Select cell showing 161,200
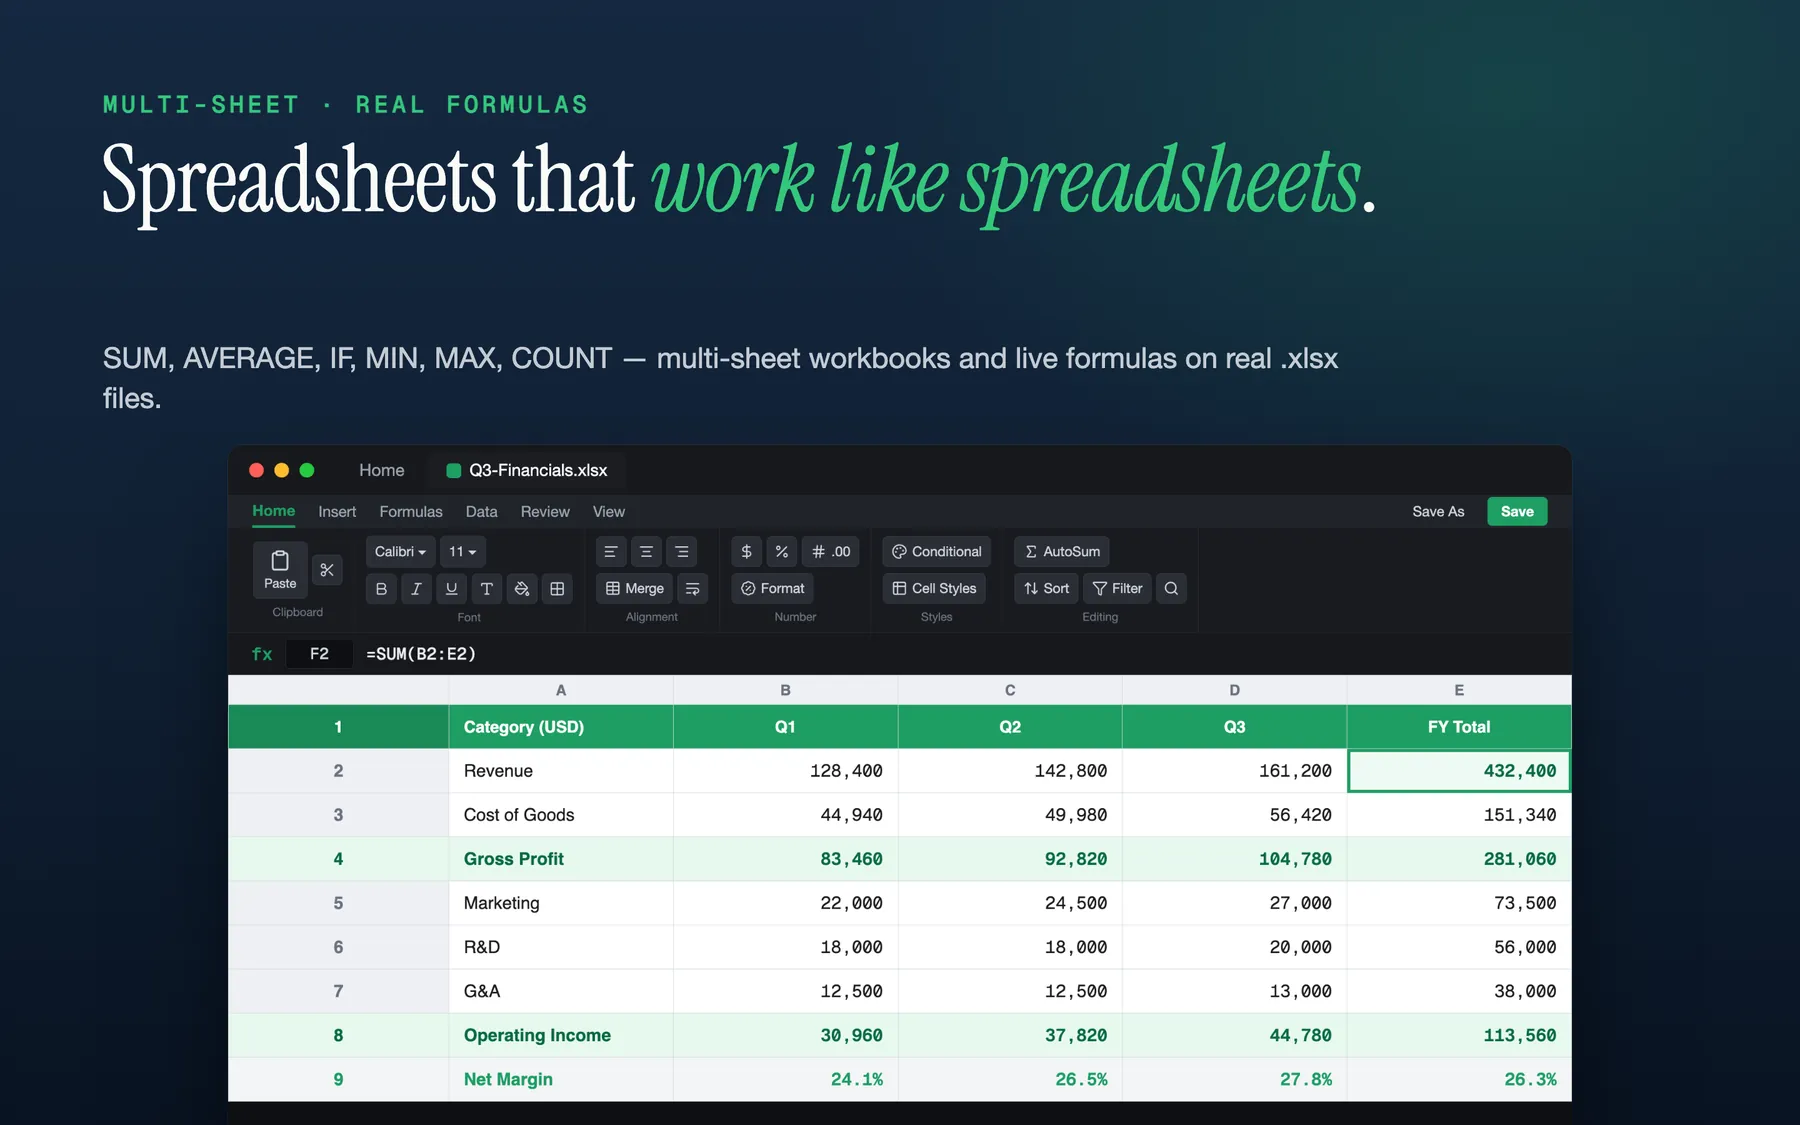The width and height of the screenshot is (1800, 1125). tap(1235, 771)
